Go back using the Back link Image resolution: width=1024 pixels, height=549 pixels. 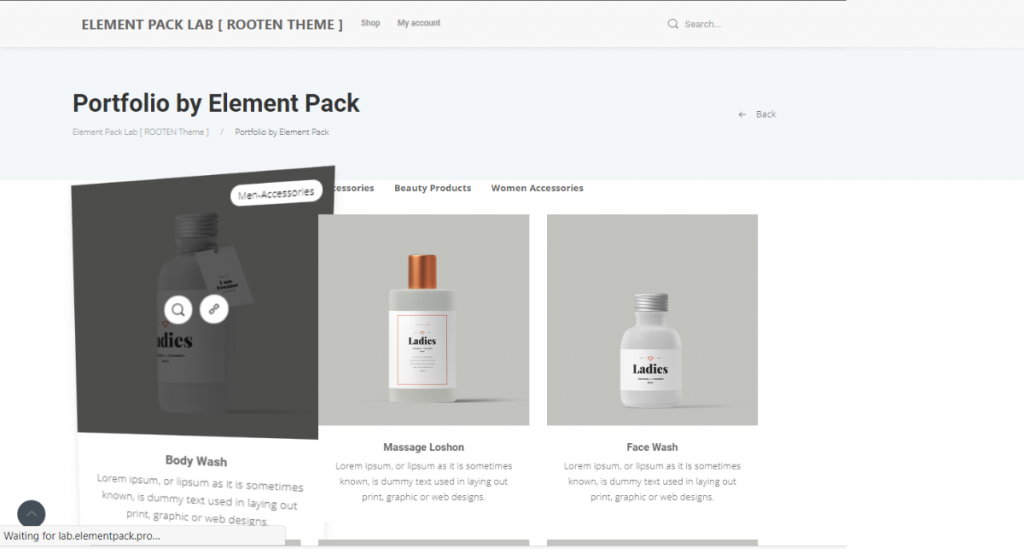click(x=757, y=114)
